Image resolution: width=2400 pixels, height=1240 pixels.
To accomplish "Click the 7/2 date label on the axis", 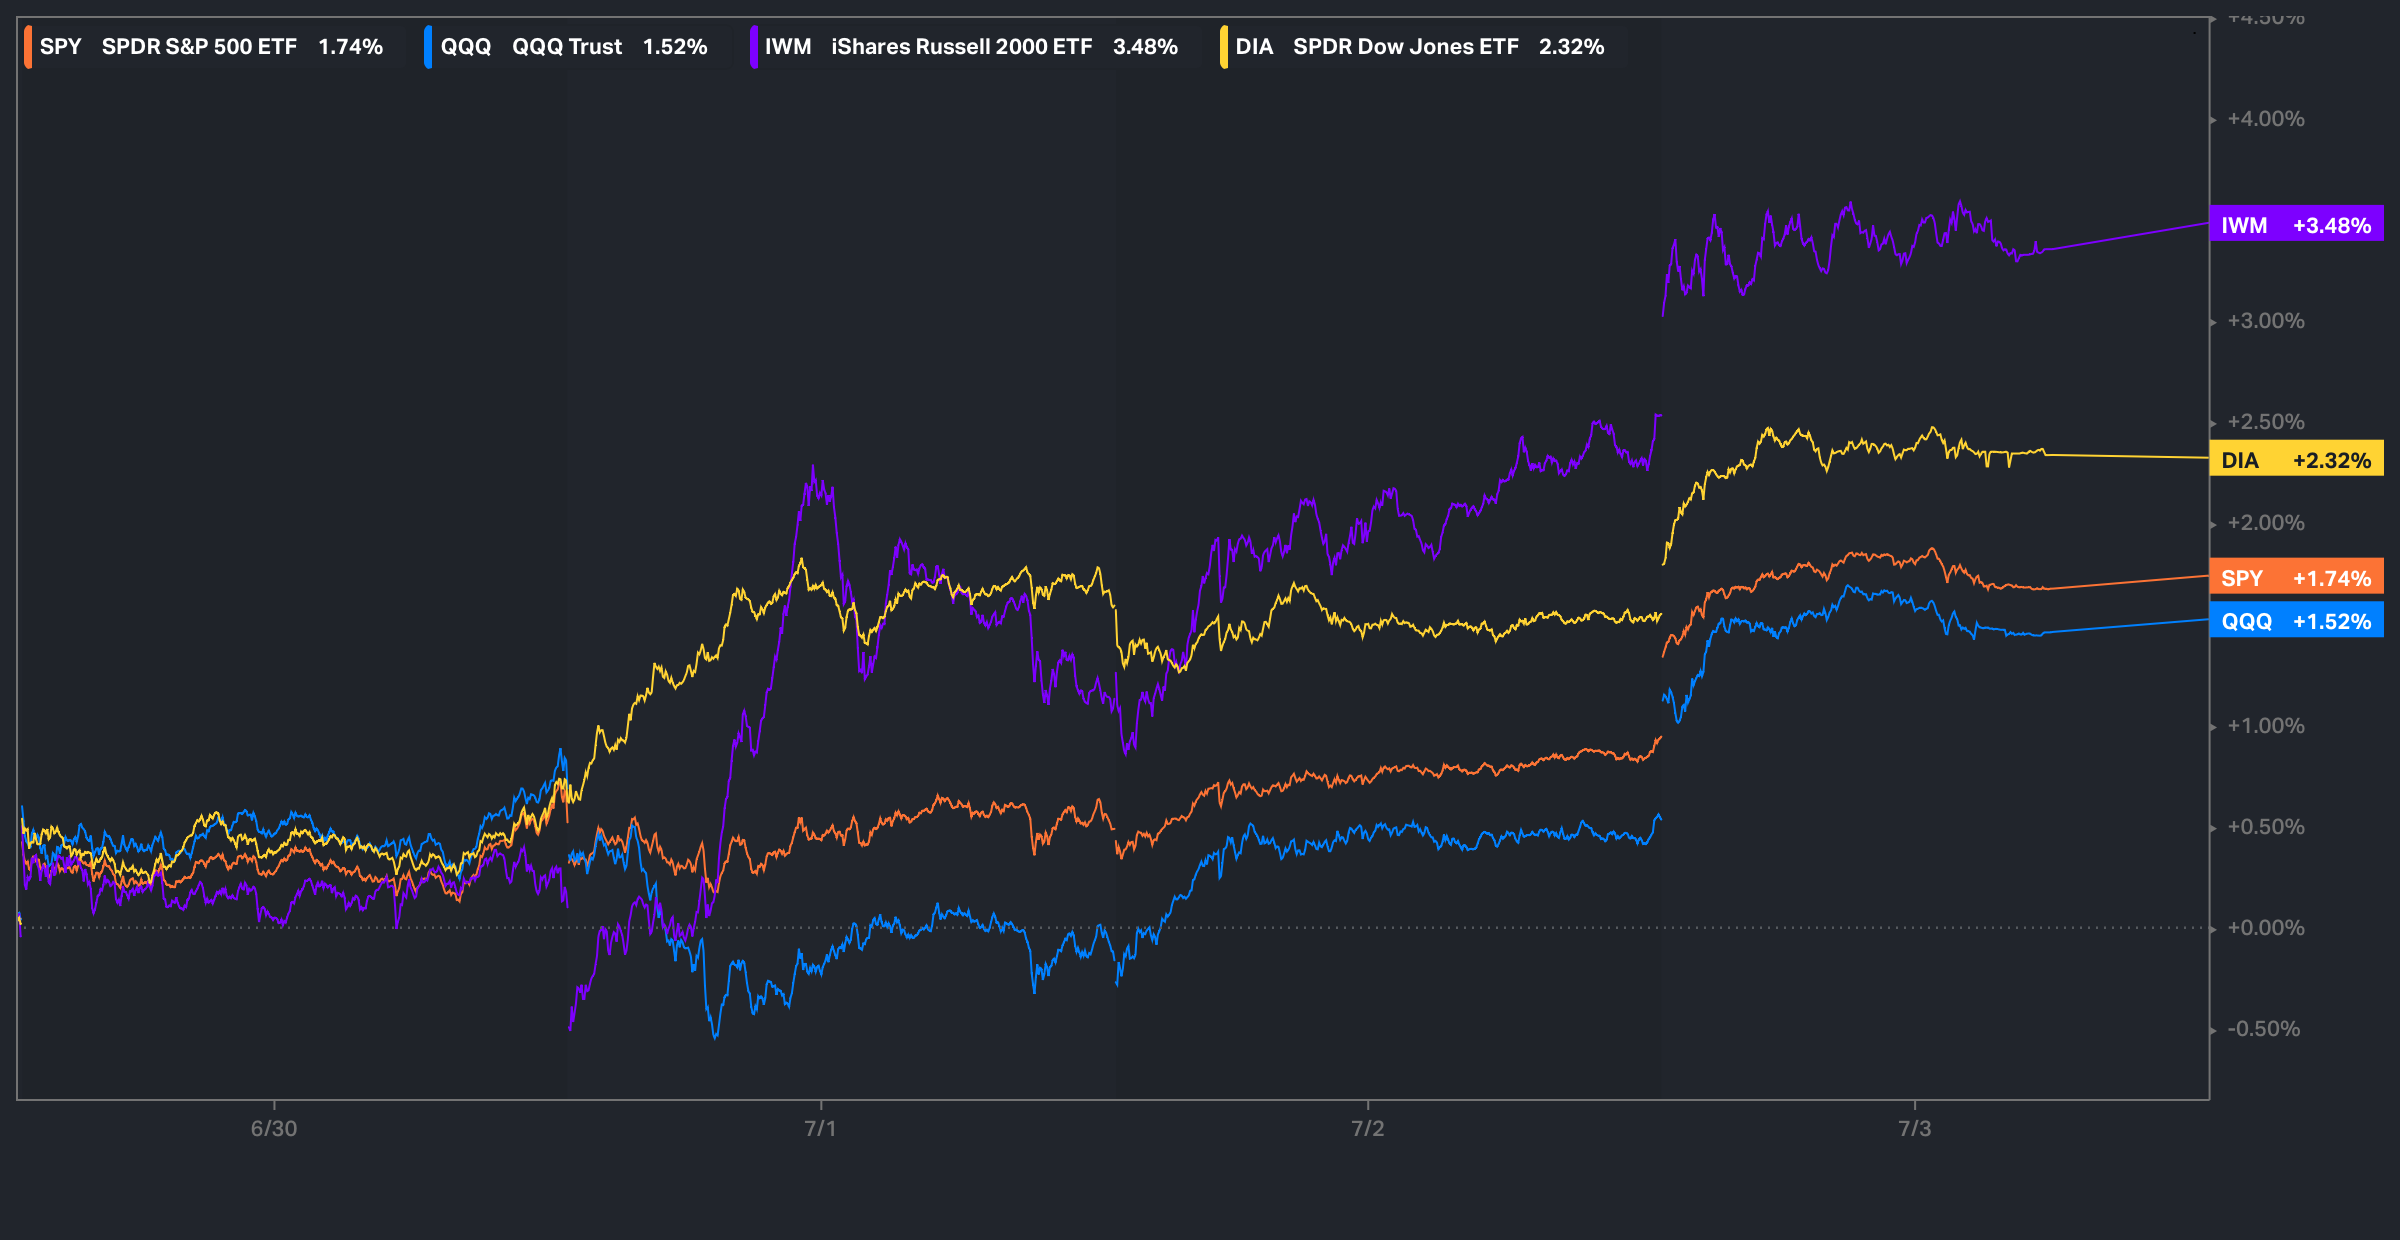I will tap(1367, 1129).
